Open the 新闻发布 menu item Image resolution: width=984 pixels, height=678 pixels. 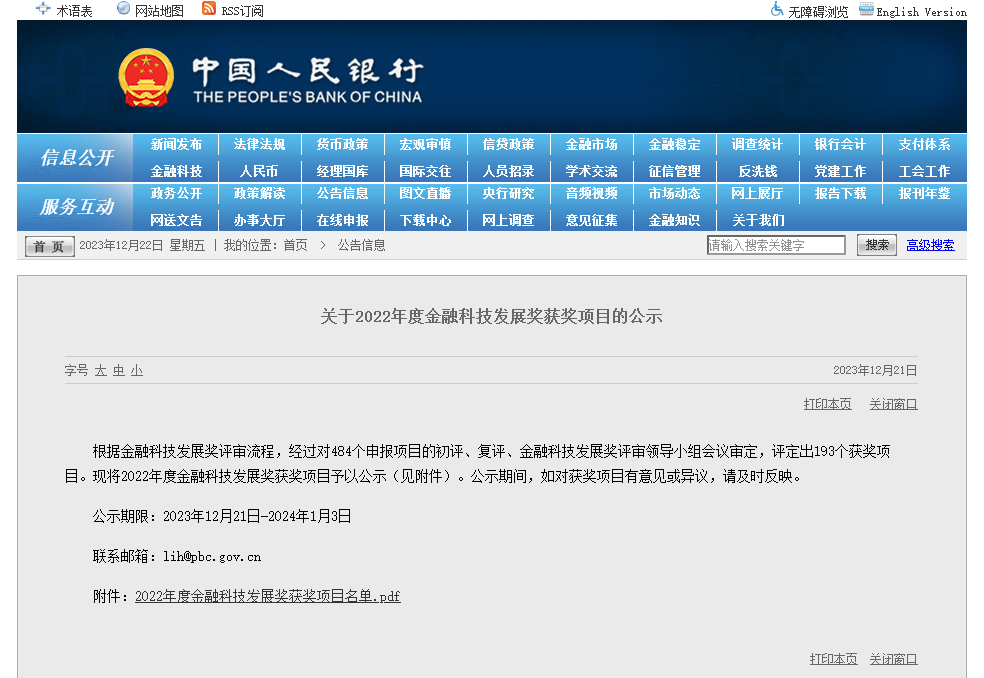[x=176, y=145]
